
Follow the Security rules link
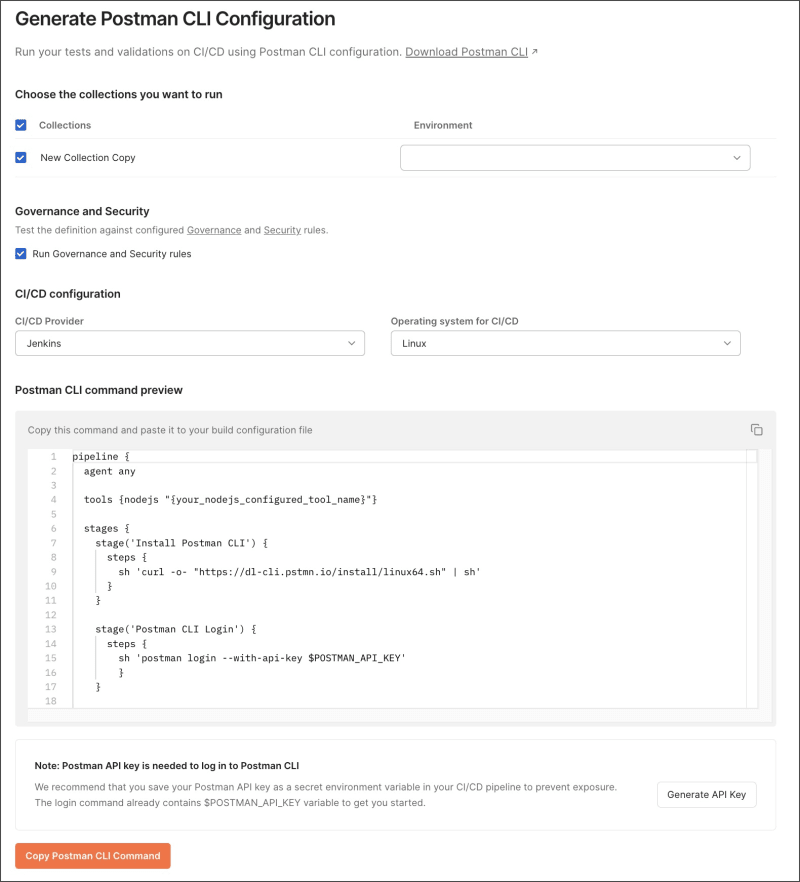point(282,230)
